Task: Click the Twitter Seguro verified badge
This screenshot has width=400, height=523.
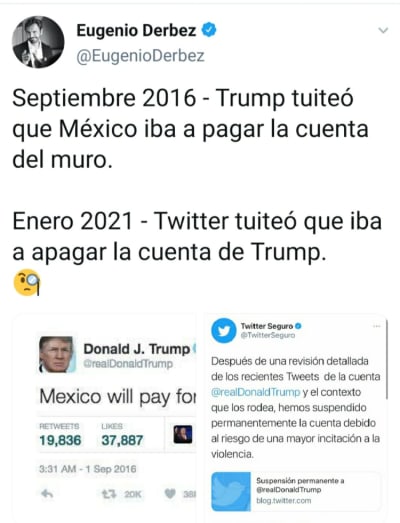Action: pyautogui.click(x=298, y=326)
